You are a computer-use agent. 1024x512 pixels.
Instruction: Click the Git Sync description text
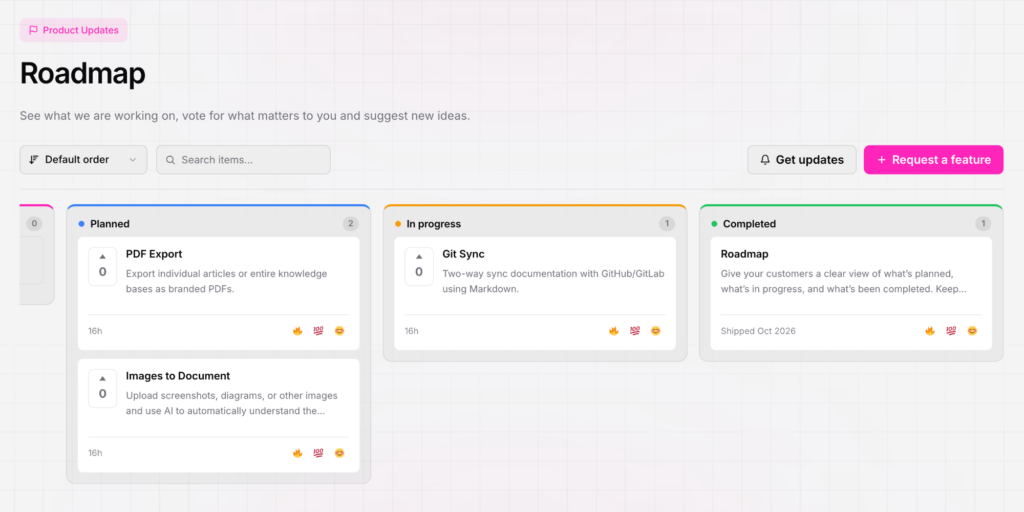pyautogui.click(x=553, y=281)
